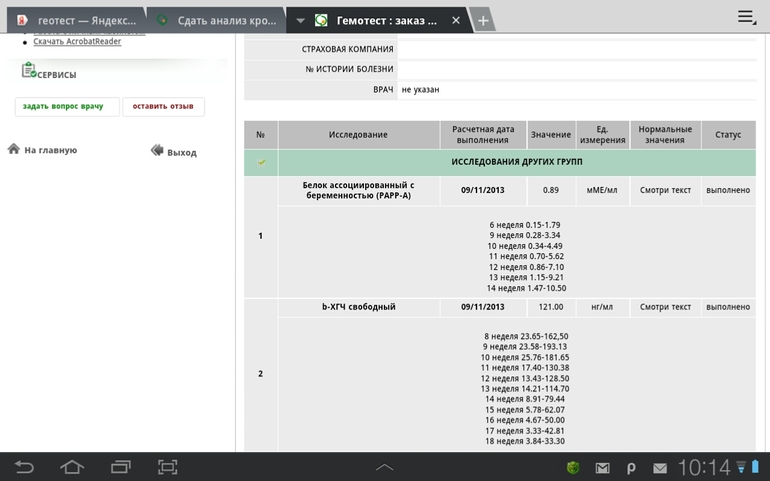Open the clock in status bar
The height and width of the screenshot is (481, 770).
coord(704,467)
